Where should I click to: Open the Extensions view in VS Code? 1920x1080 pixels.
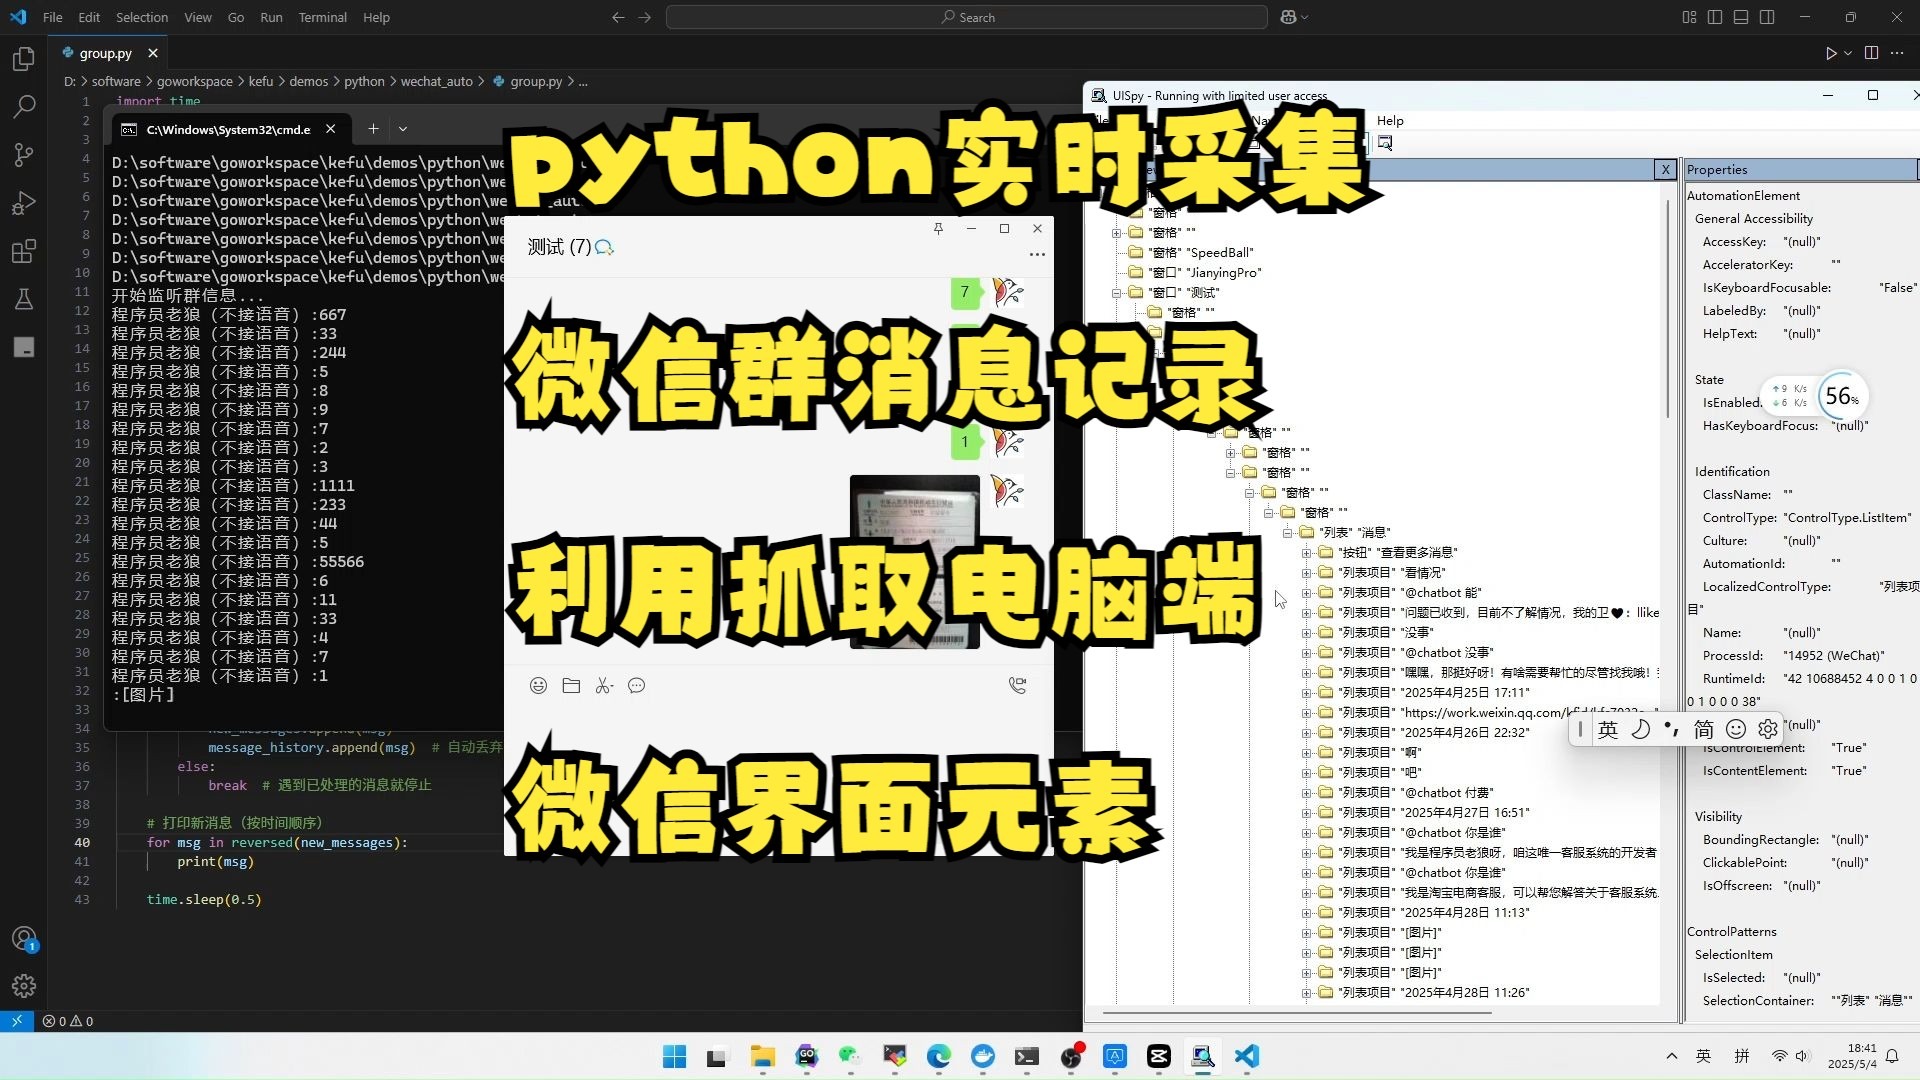tap(24, 251)
